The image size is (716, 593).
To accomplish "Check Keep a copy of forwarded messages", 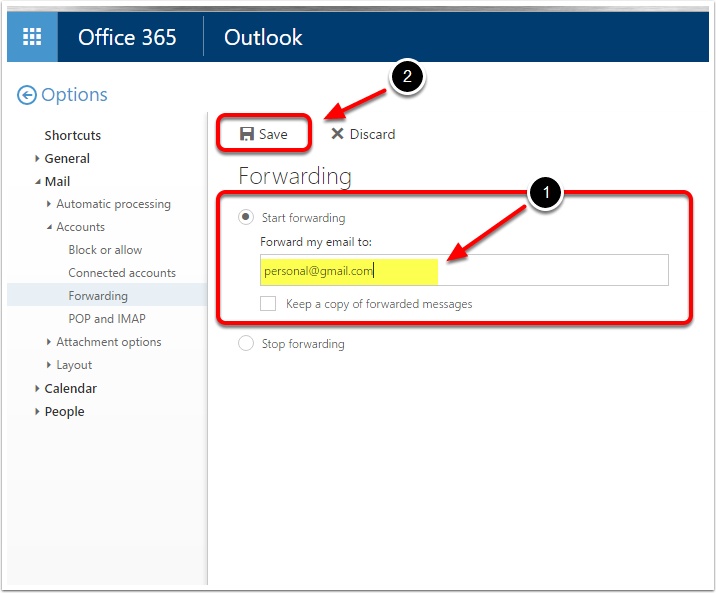I will (x=268, y=304).
